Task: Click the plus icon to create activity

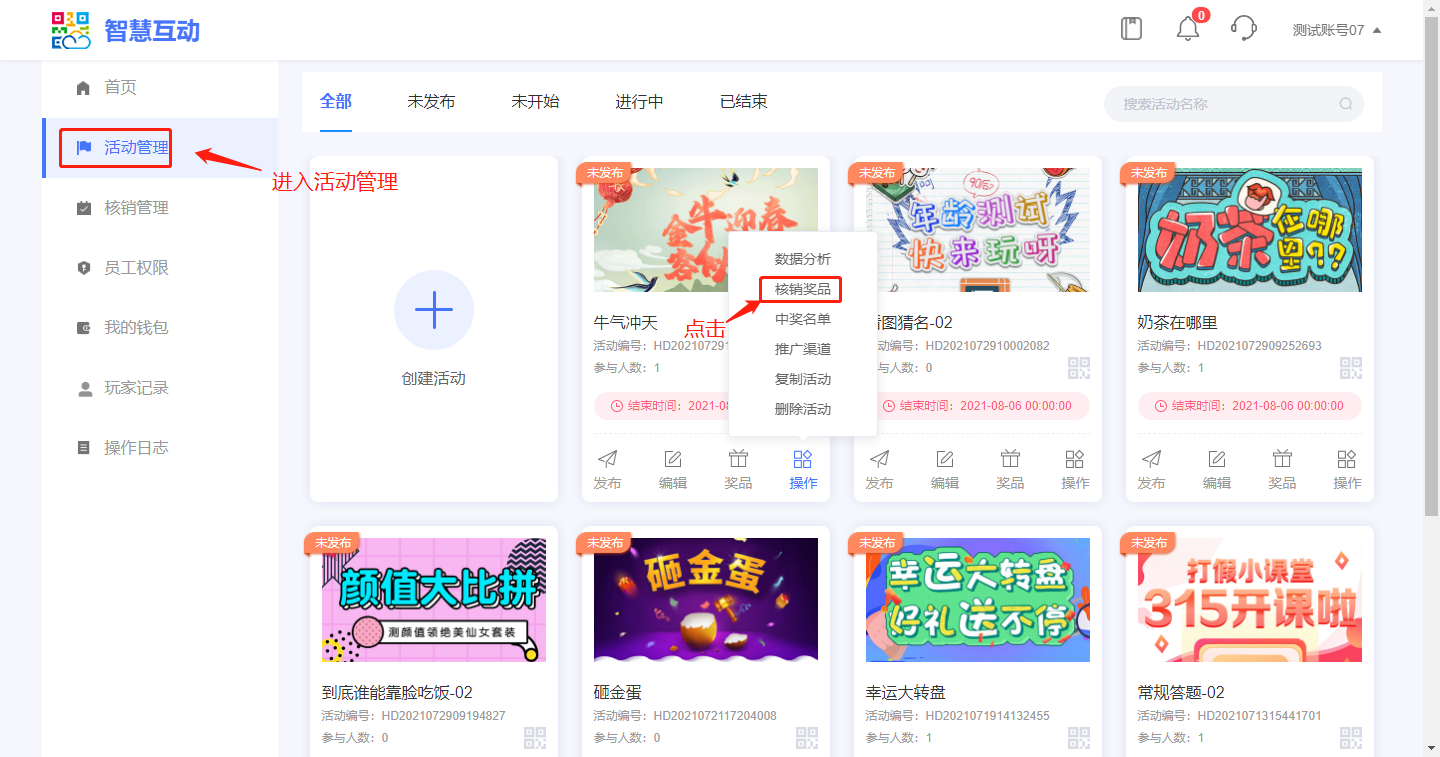Action: coord(433,310)
